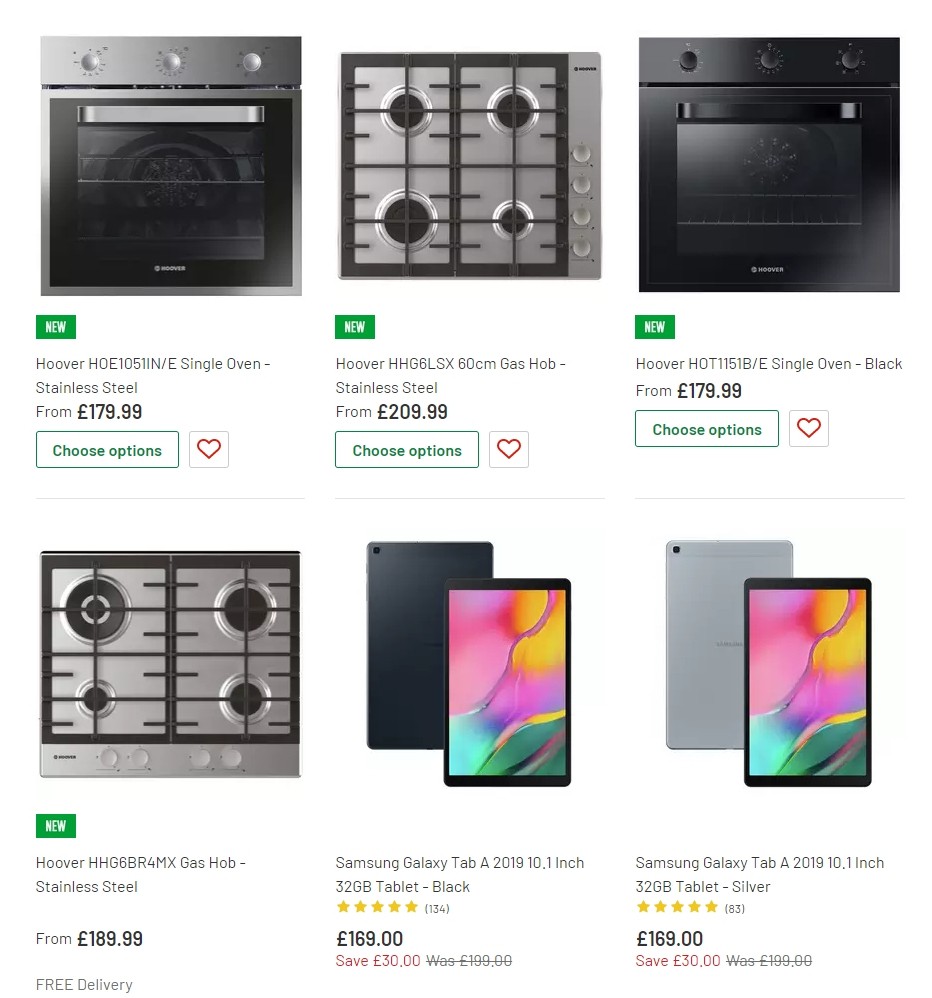This screenshot has height=998, width=932.
Task: Choose options for the HOT1151B/E black oven
Action: 707,428
